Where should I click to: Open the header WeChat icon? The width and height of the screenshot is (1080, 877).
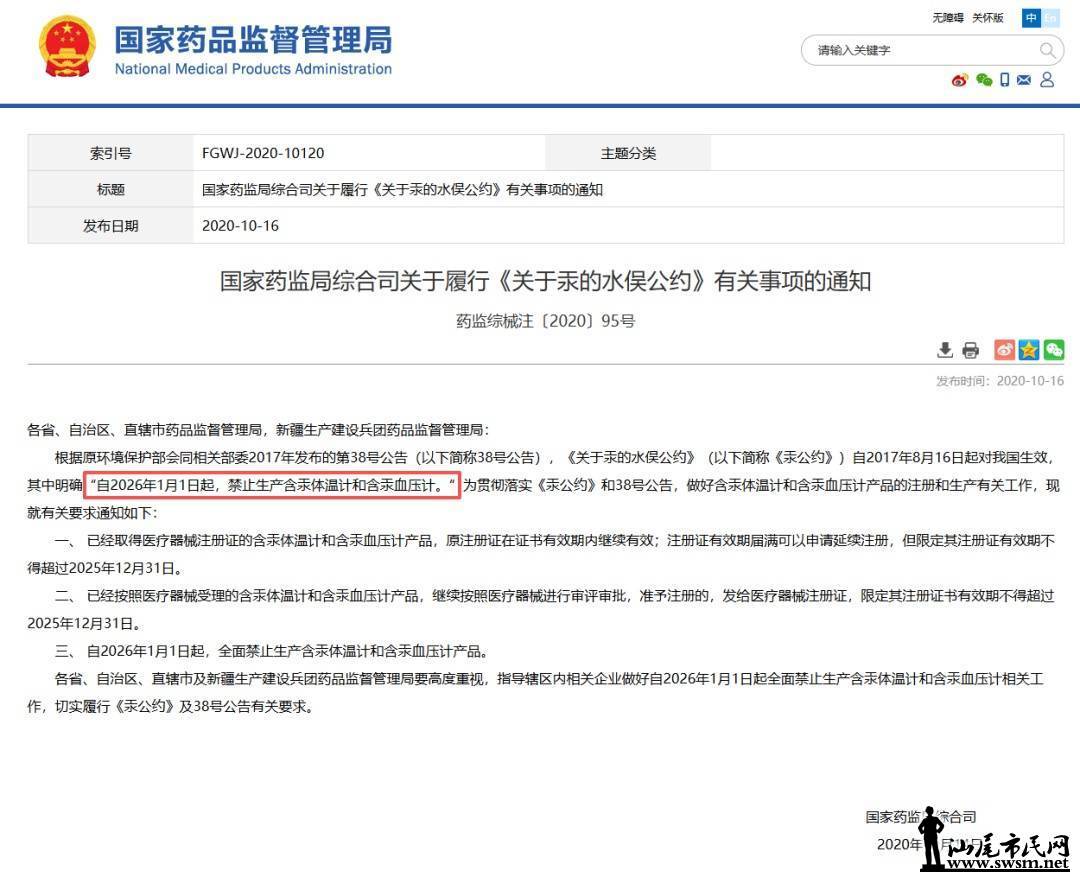point(984,80)
